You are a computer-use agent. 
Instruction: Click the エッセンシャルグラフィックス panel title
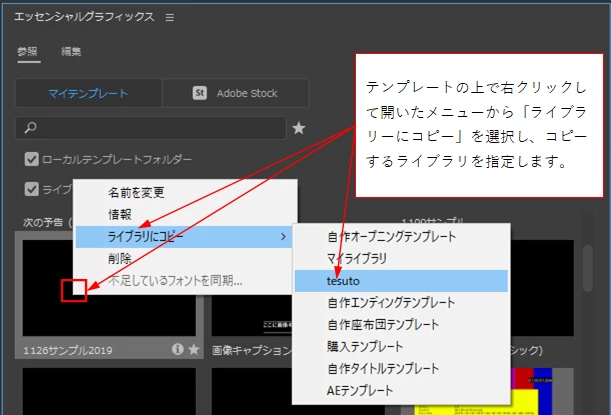coord(84,17)
